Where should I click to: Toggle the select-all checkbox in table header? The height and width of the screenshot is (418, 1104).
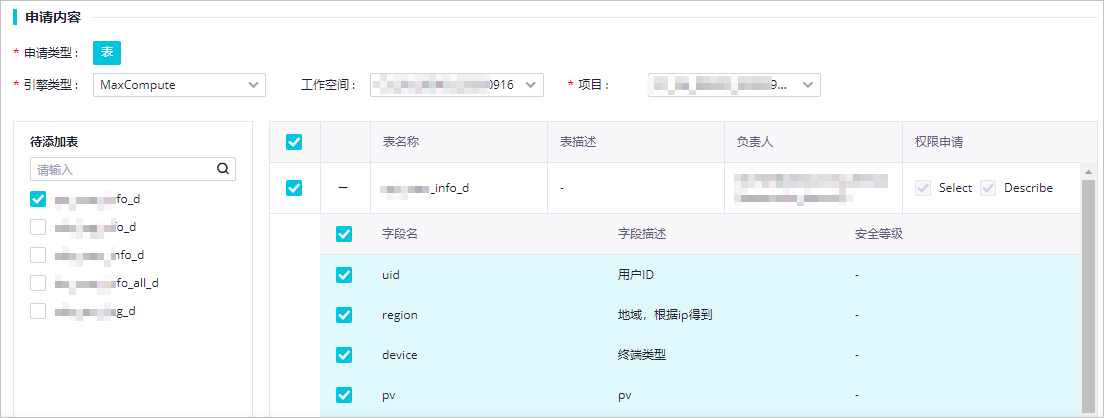point(294,142)
